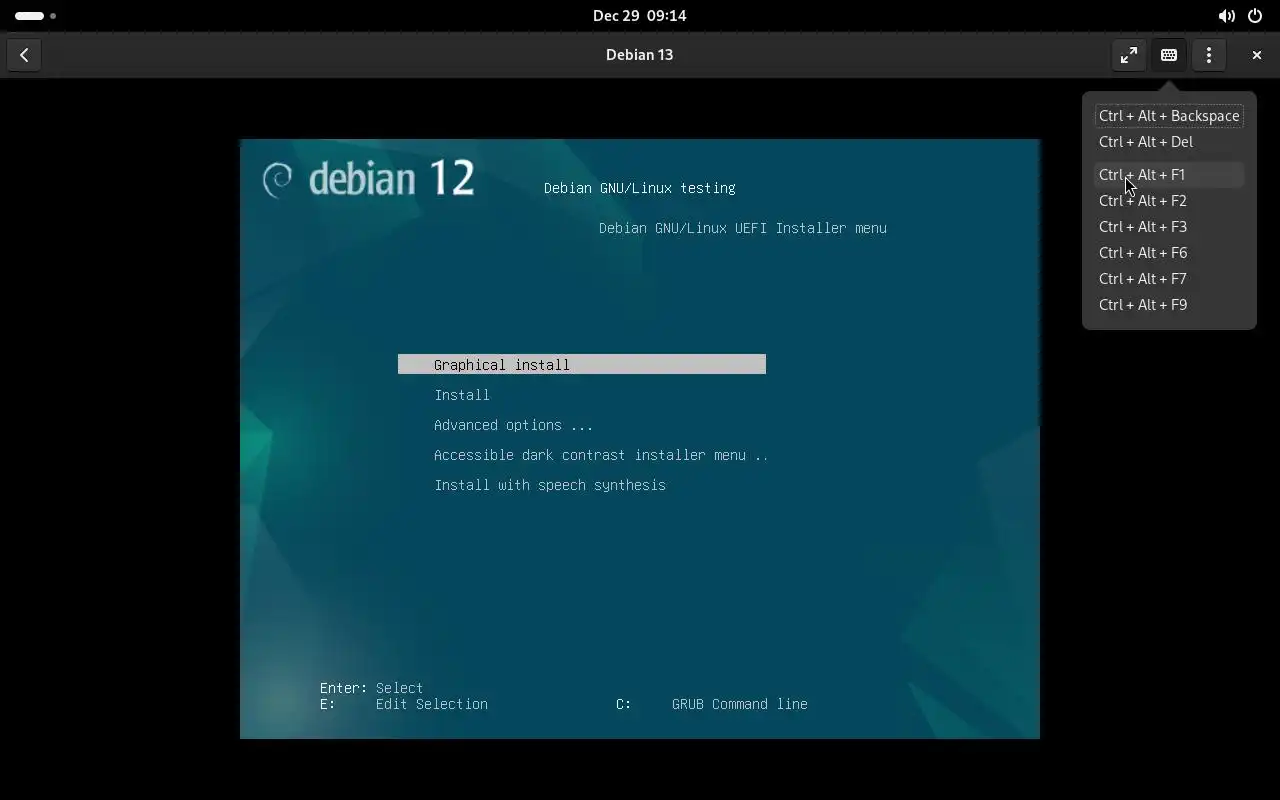Select the Graphical install boot entry

(x=582, y=365)
